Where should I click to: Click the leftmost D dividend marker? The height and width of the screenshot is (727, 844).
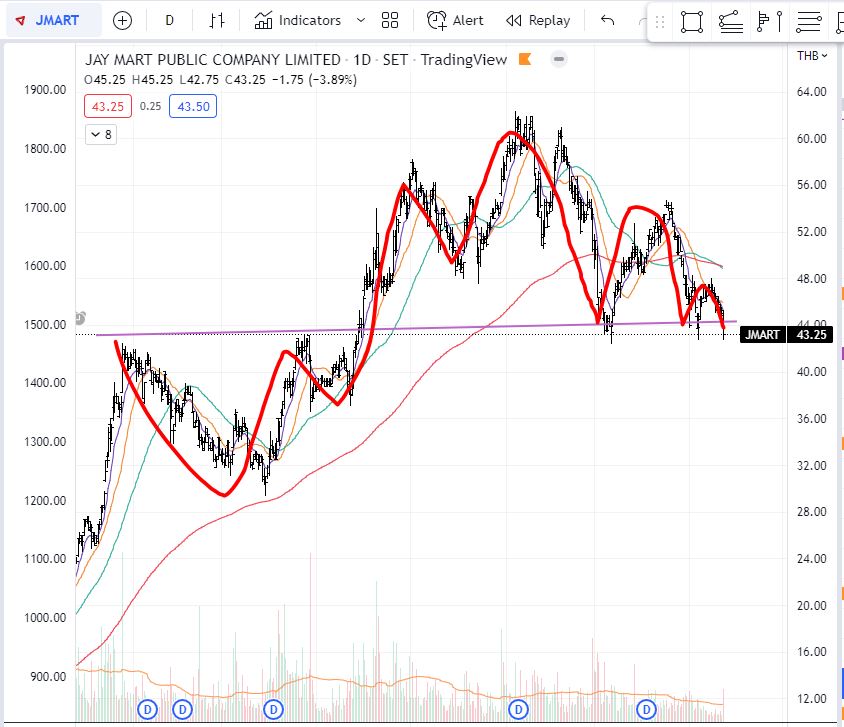click(147, 709)
